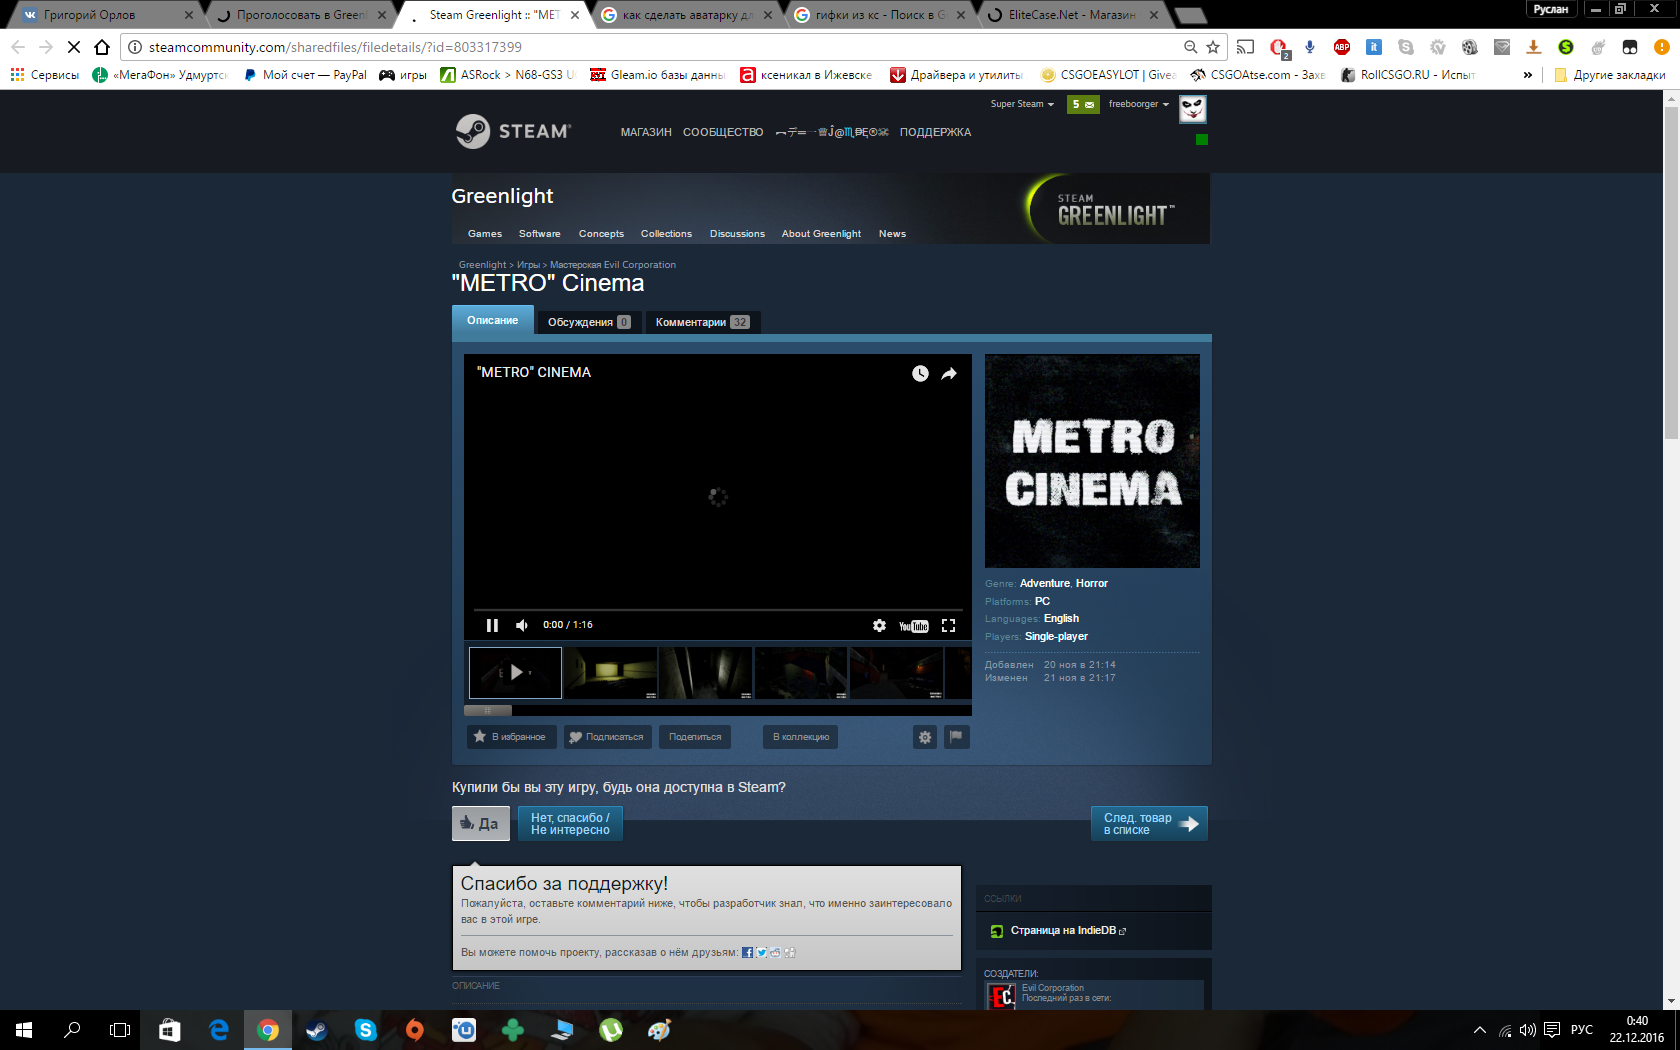Switch to the Обсуждения tab
The image size is (1680, 1050).
click(x=588, y=322)
